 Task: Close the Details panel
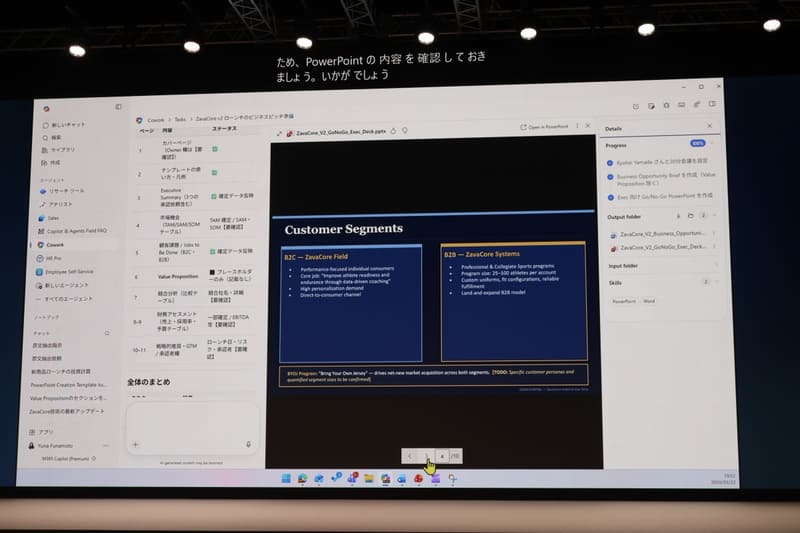[710, 126]
